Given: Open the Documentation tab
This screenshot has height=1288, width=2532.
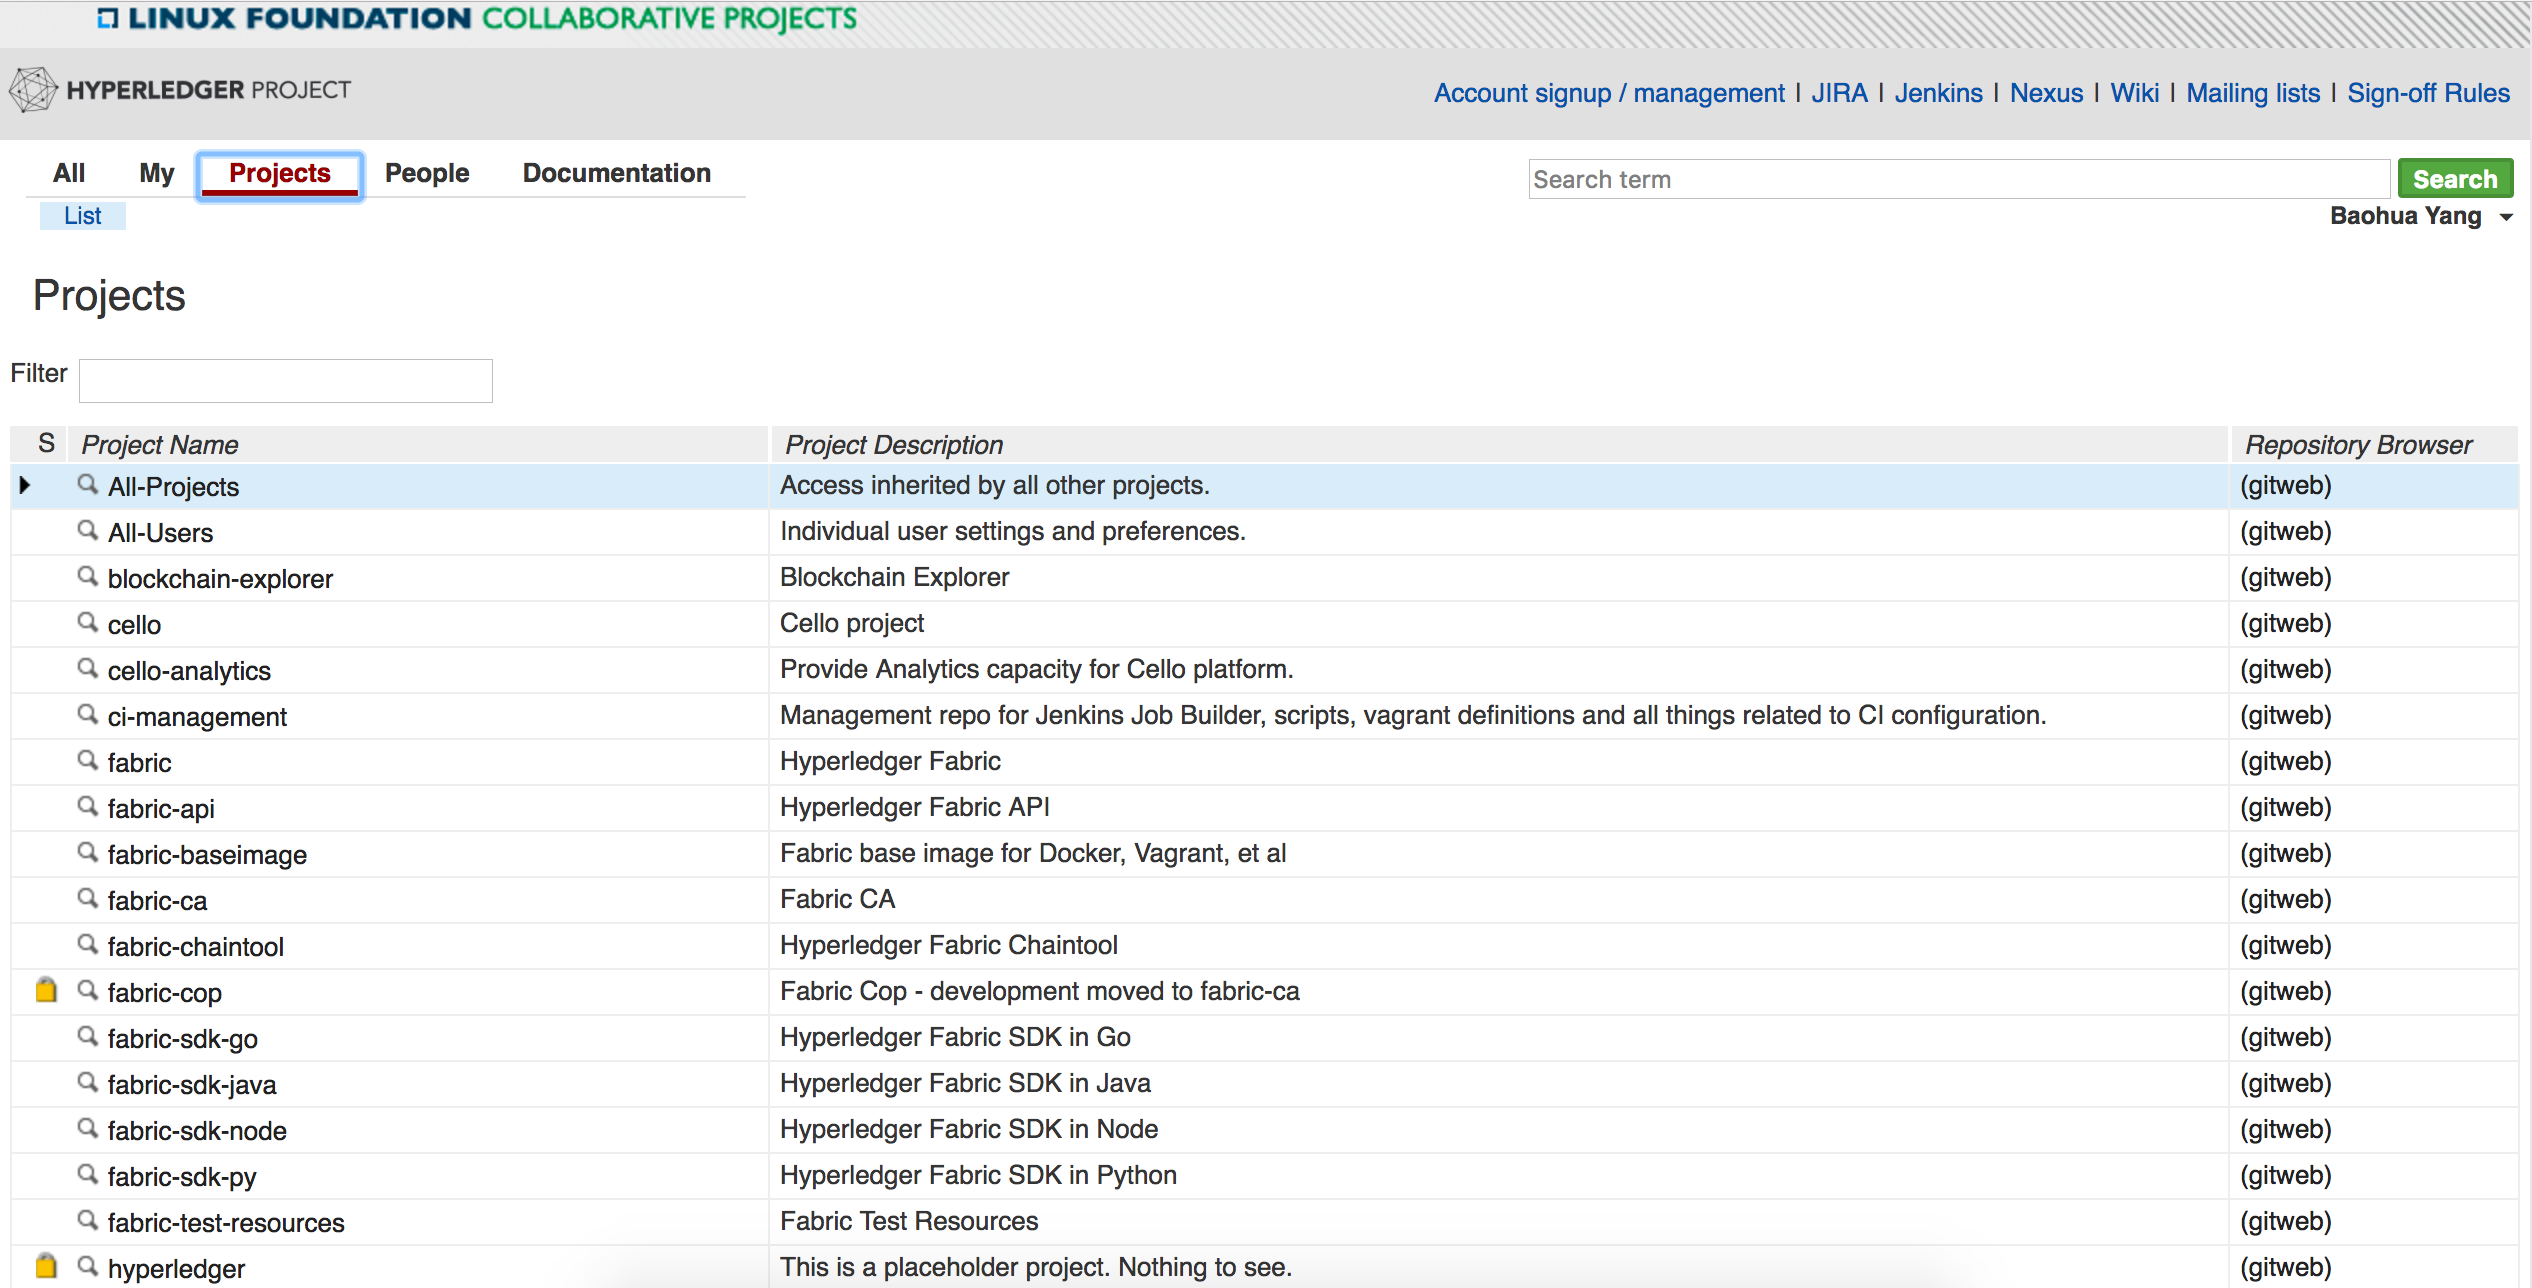Looking at the screenshot, I should click(x=616, y=173).
